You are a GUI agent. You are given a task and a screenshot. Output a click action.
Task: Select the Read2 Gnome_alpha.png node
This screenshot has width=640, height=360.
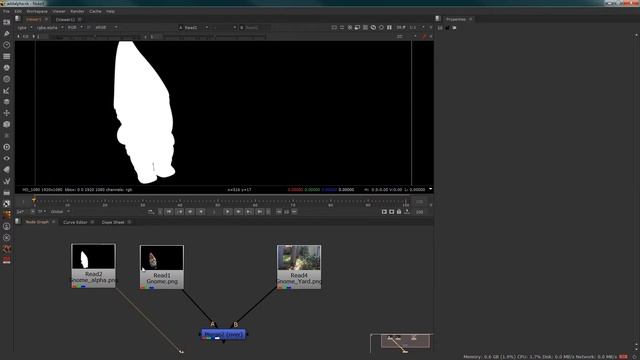93,266
